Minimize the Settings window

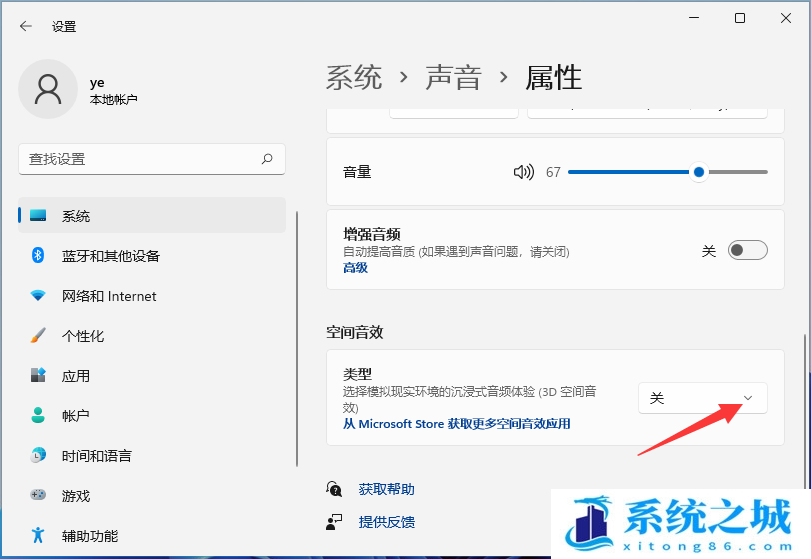point(694,18)
